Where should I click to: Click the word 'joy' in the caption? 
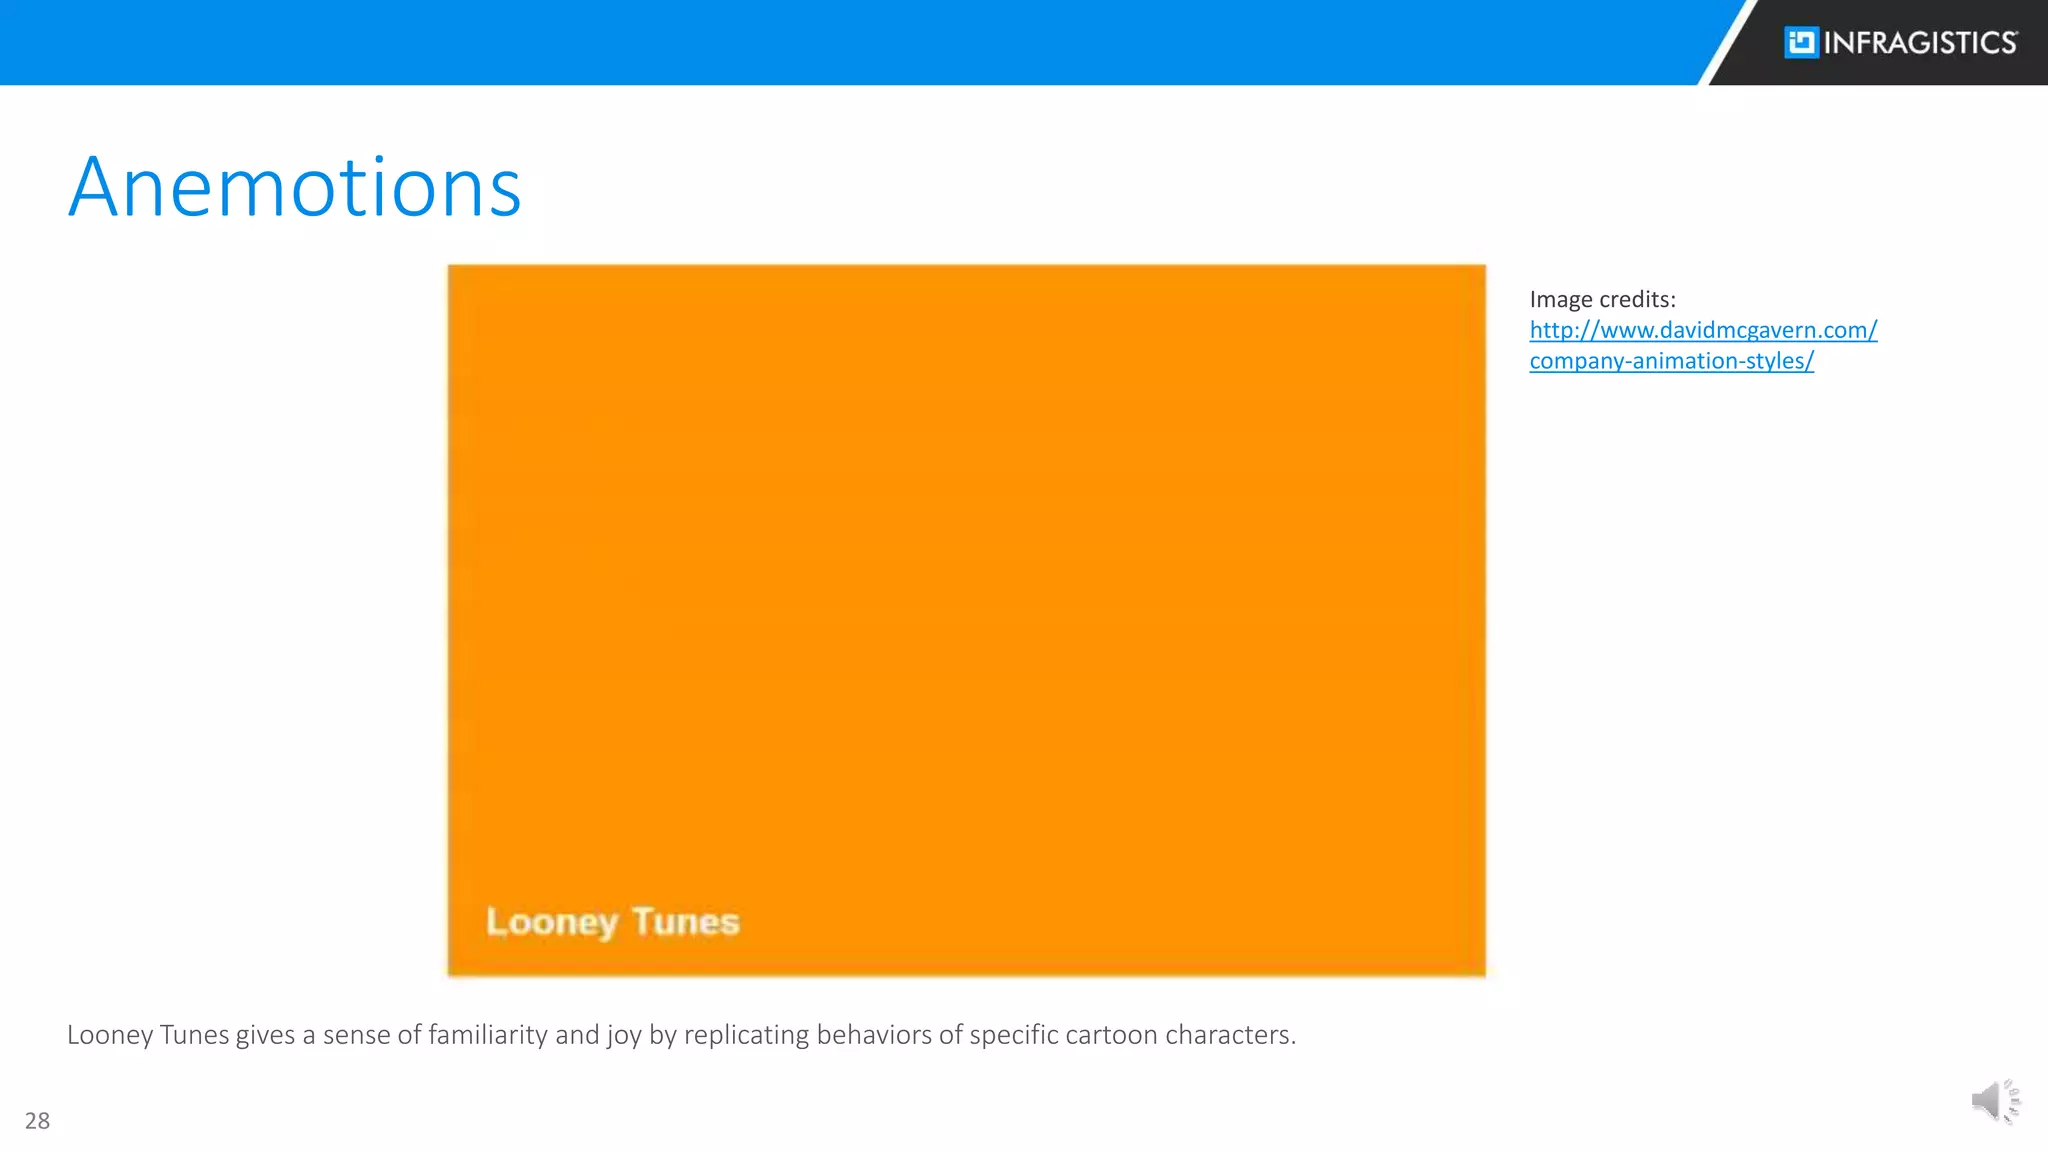[623, 1035]
